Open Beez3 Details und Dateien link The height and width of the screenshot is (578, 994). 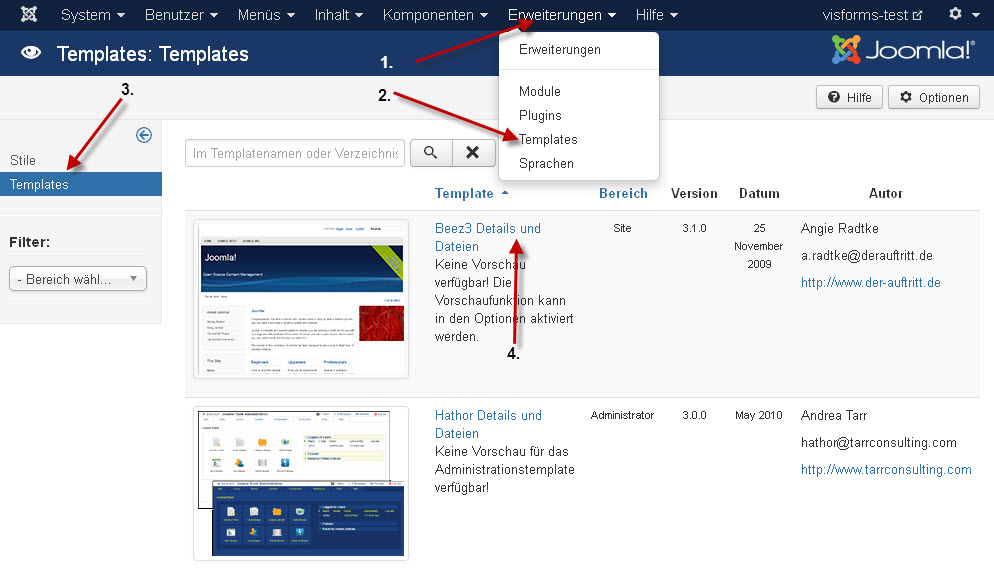[x=487, y=237]
